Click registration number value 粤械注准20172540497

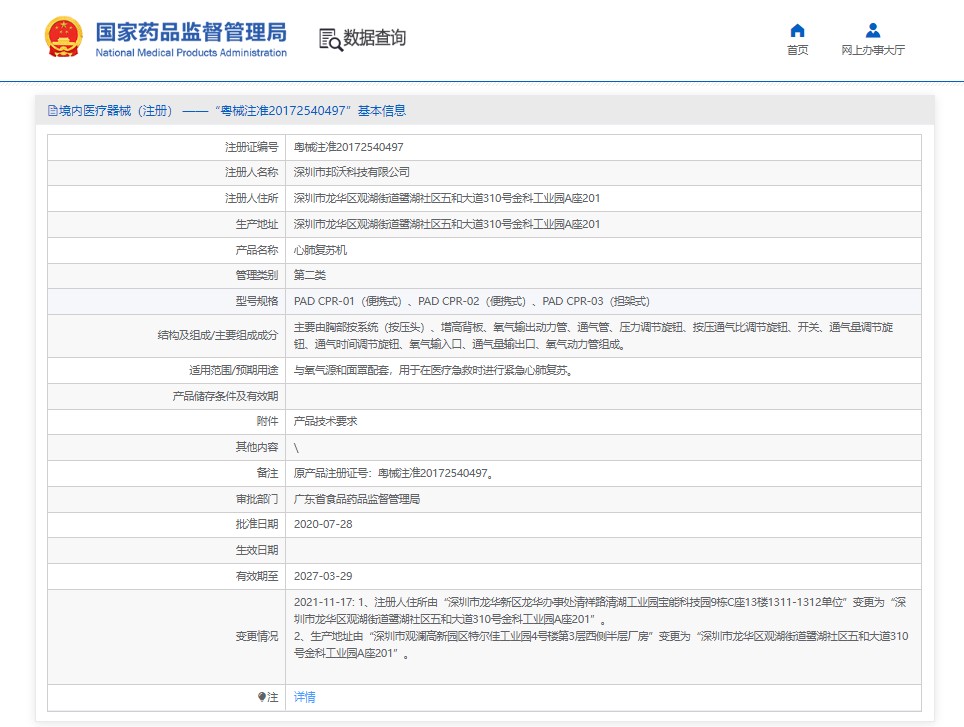click(348, 147)
